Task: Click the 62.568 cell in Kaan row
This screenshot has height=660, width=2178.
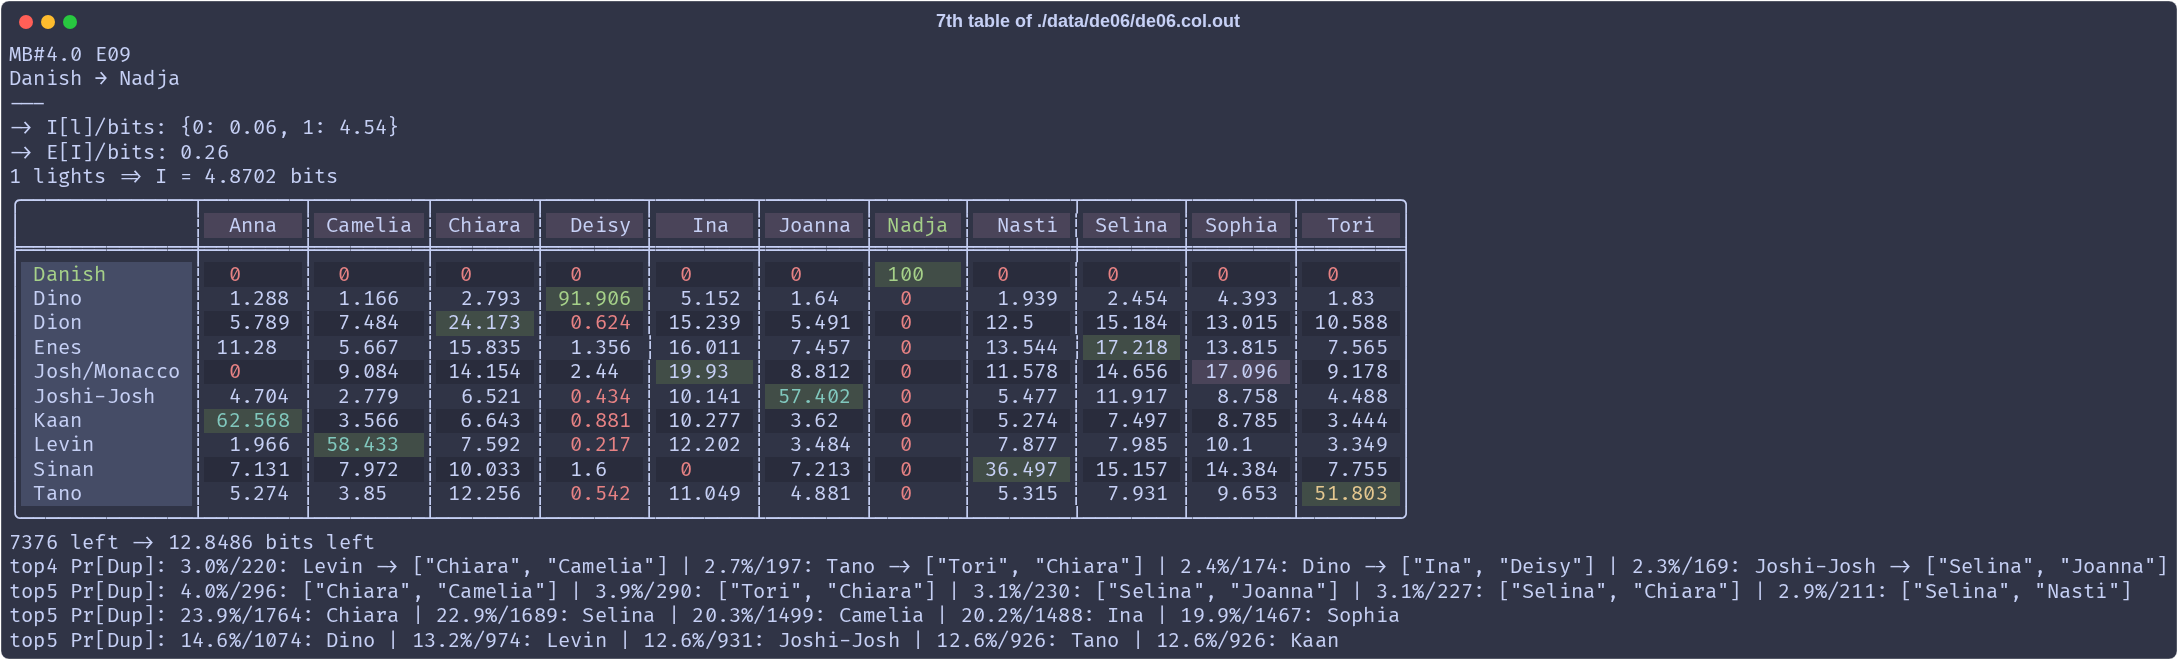Action: pos(253,421)
